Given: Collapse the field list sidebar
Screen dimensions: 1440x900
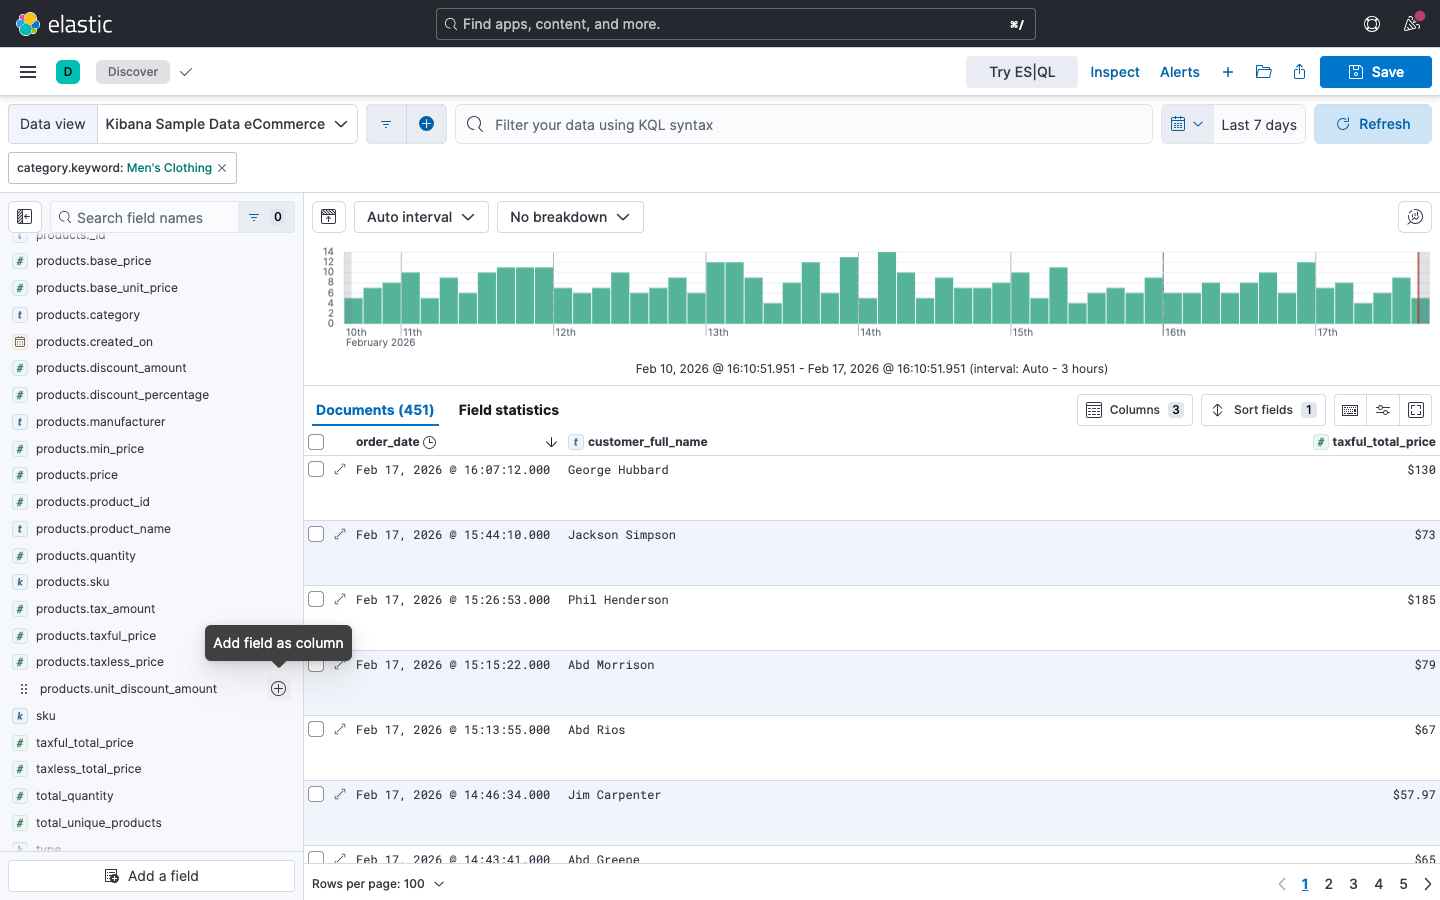Looking at the screenshot, I should click(25, 217).
